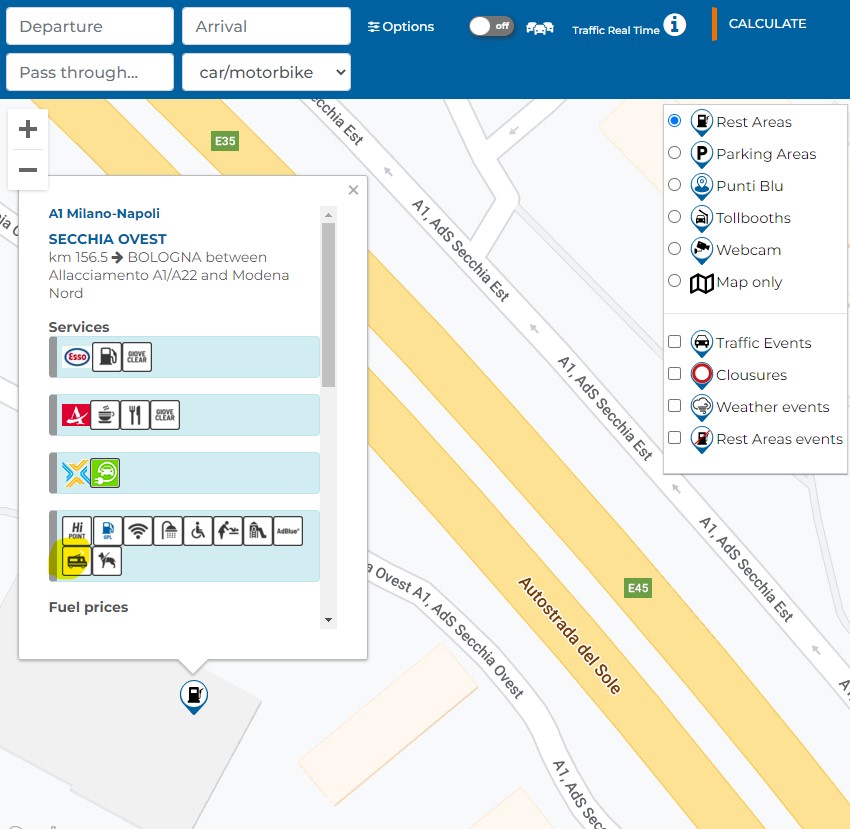Image resolution: width=850 pixels, height=829 pixels.
Task: Click the wheelchair accessibility icon
Action: pyautogui.click(x=198, y=531)
